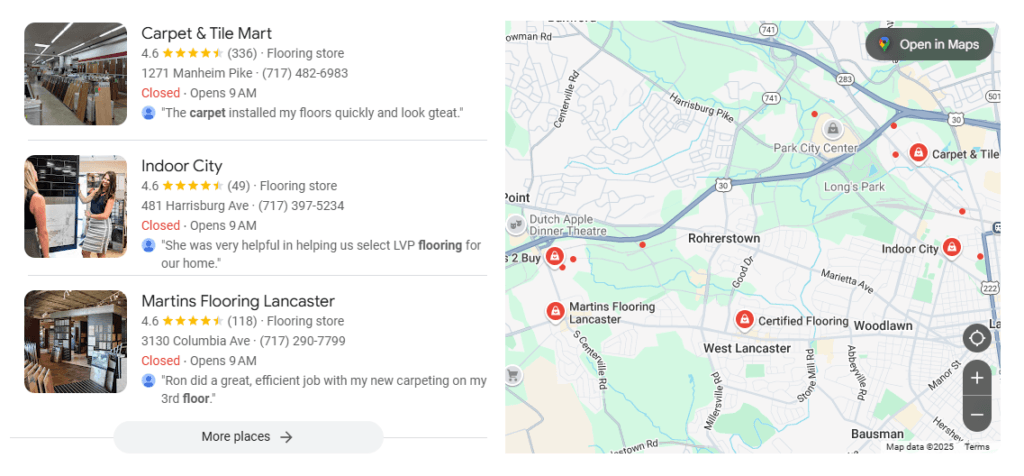Open Martins Flooring Lancaster listing
The image size is (1024, 476).
[238, 301]
